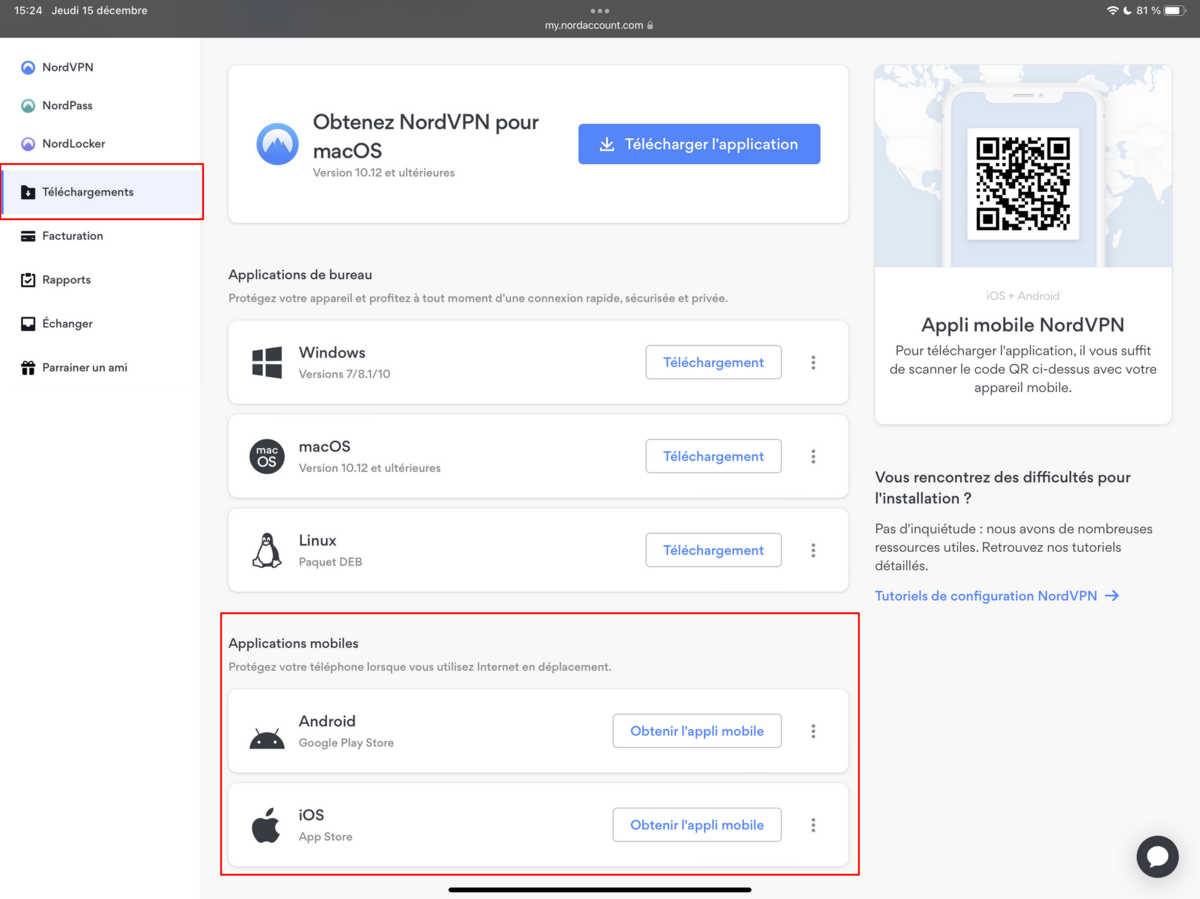Click 'Appli mobile NordVPN' title
1200x899 pixels.
pos(1023,325)
